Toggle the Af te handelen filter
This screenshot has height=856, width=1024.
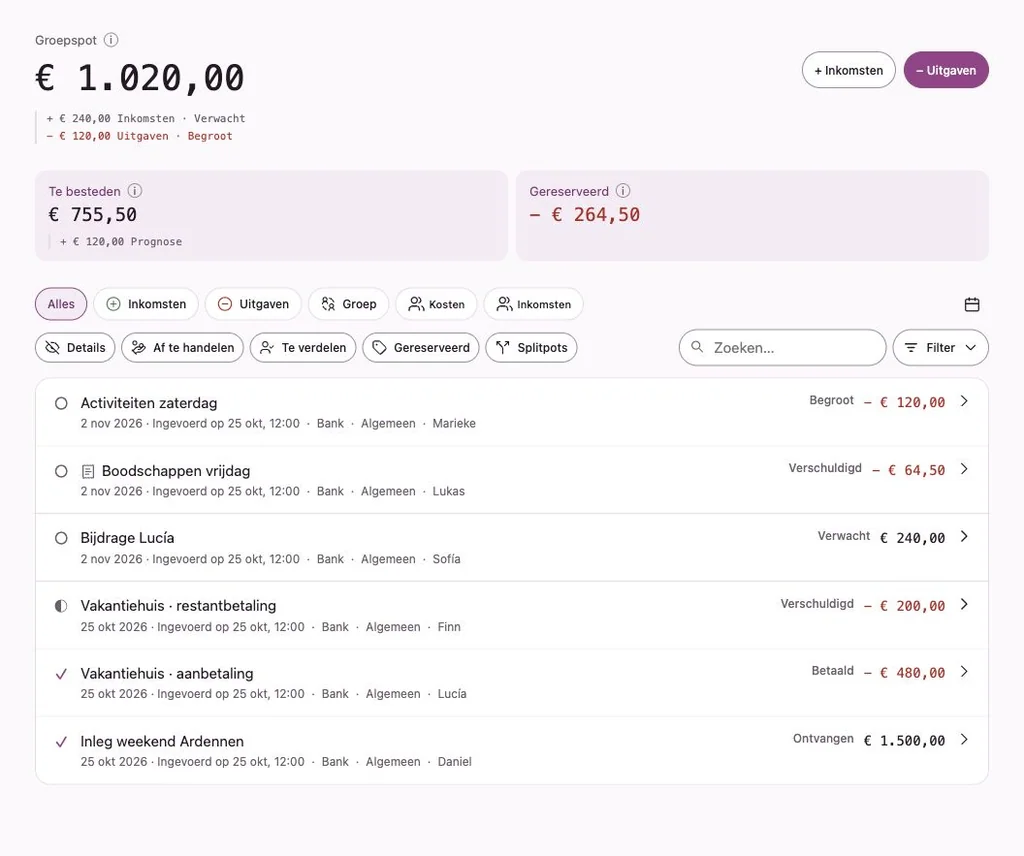(x=182, y=347)
